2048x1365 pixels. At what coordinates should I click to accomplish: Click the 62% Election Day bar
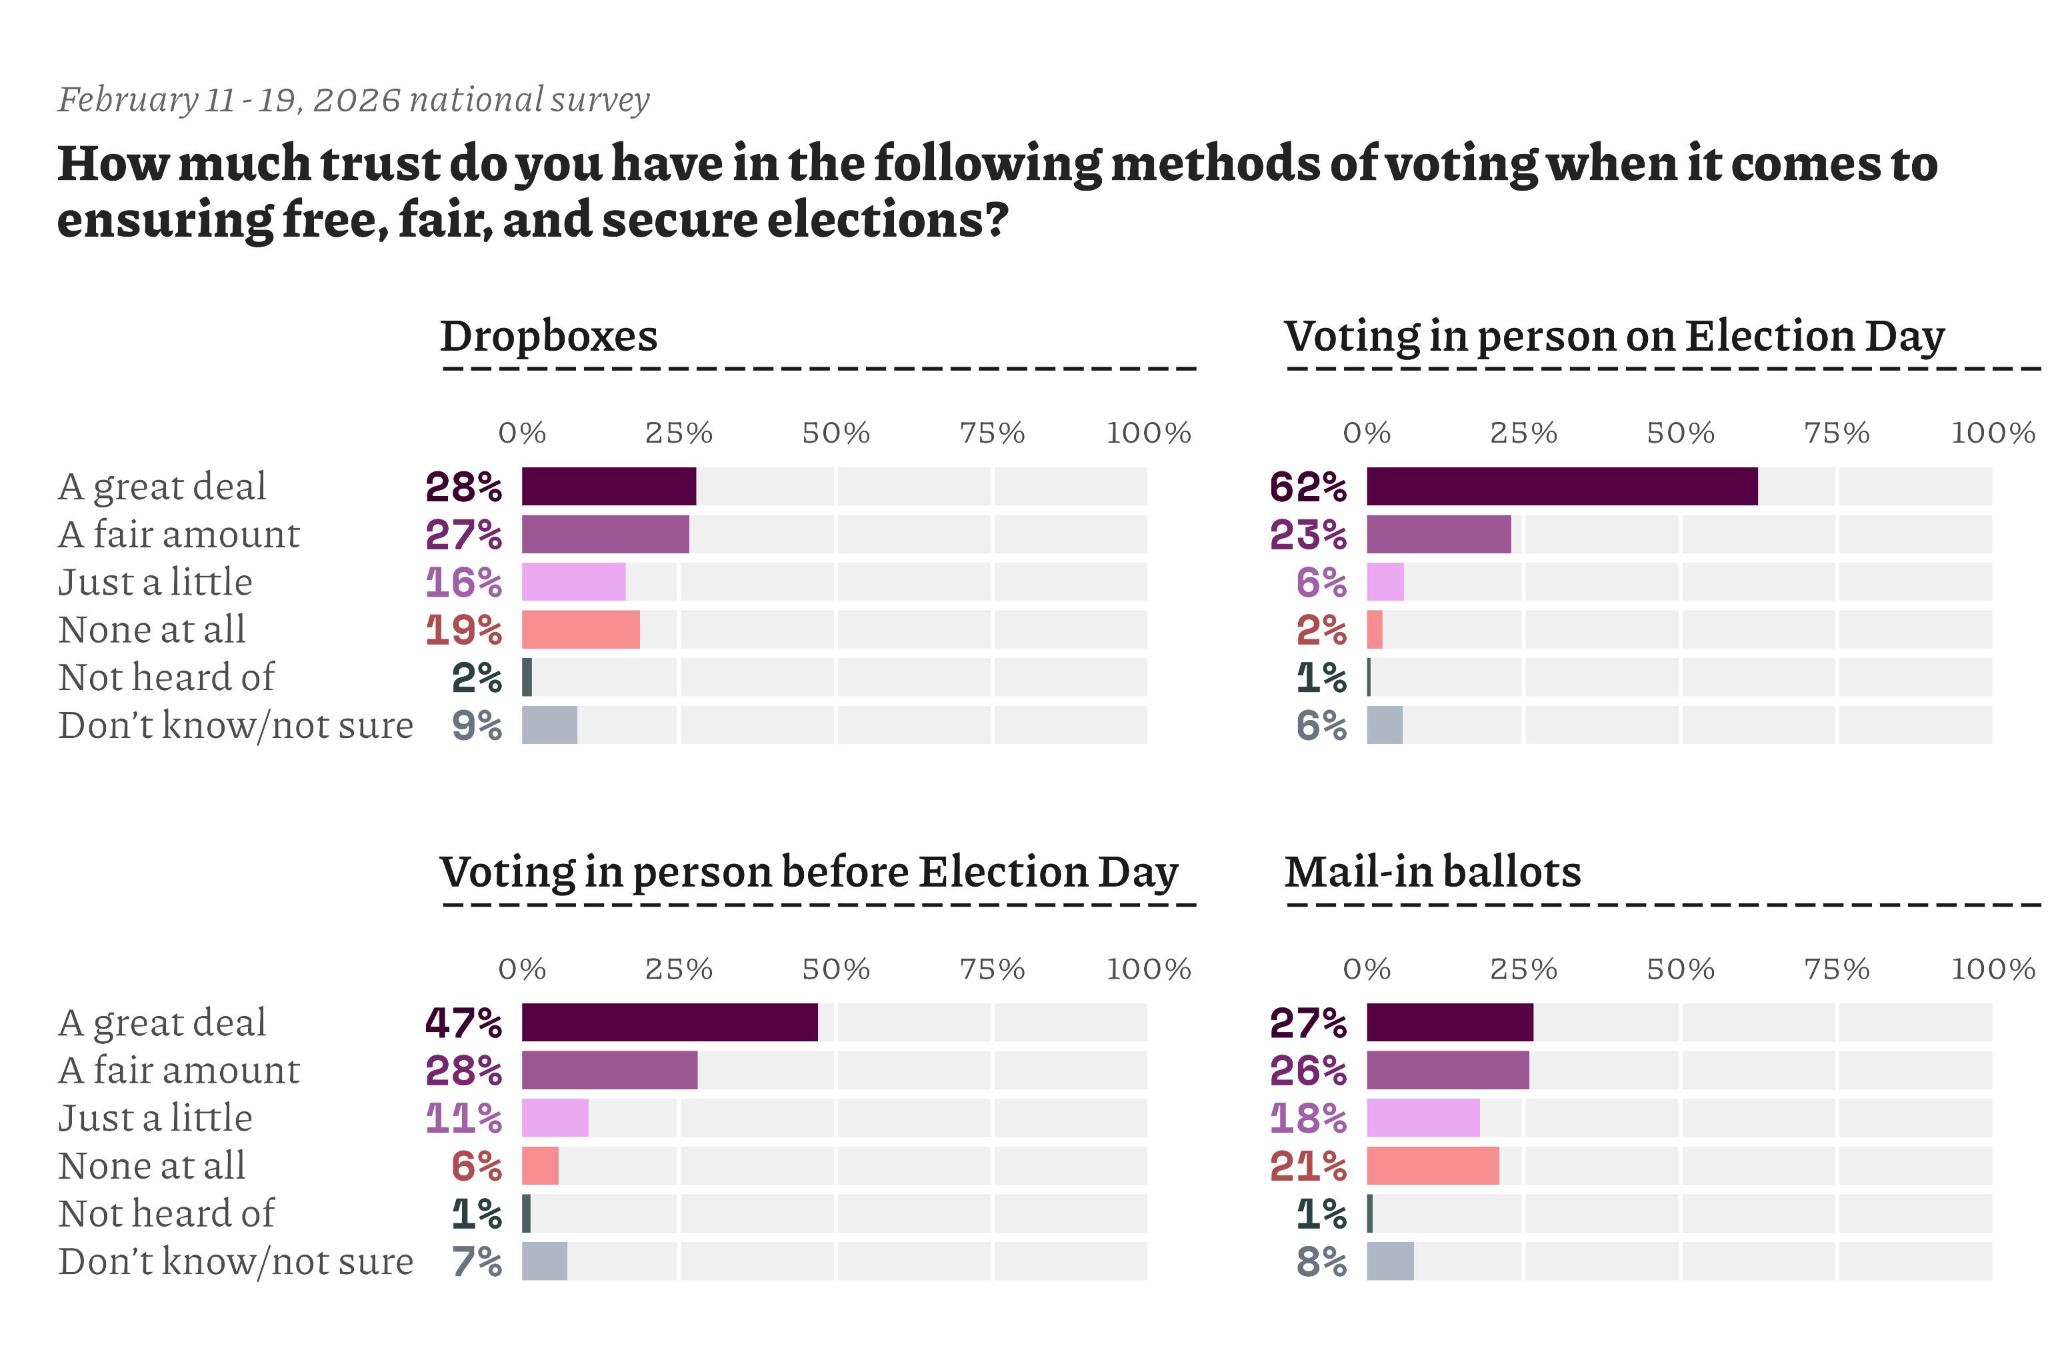tap(1561, 486)
